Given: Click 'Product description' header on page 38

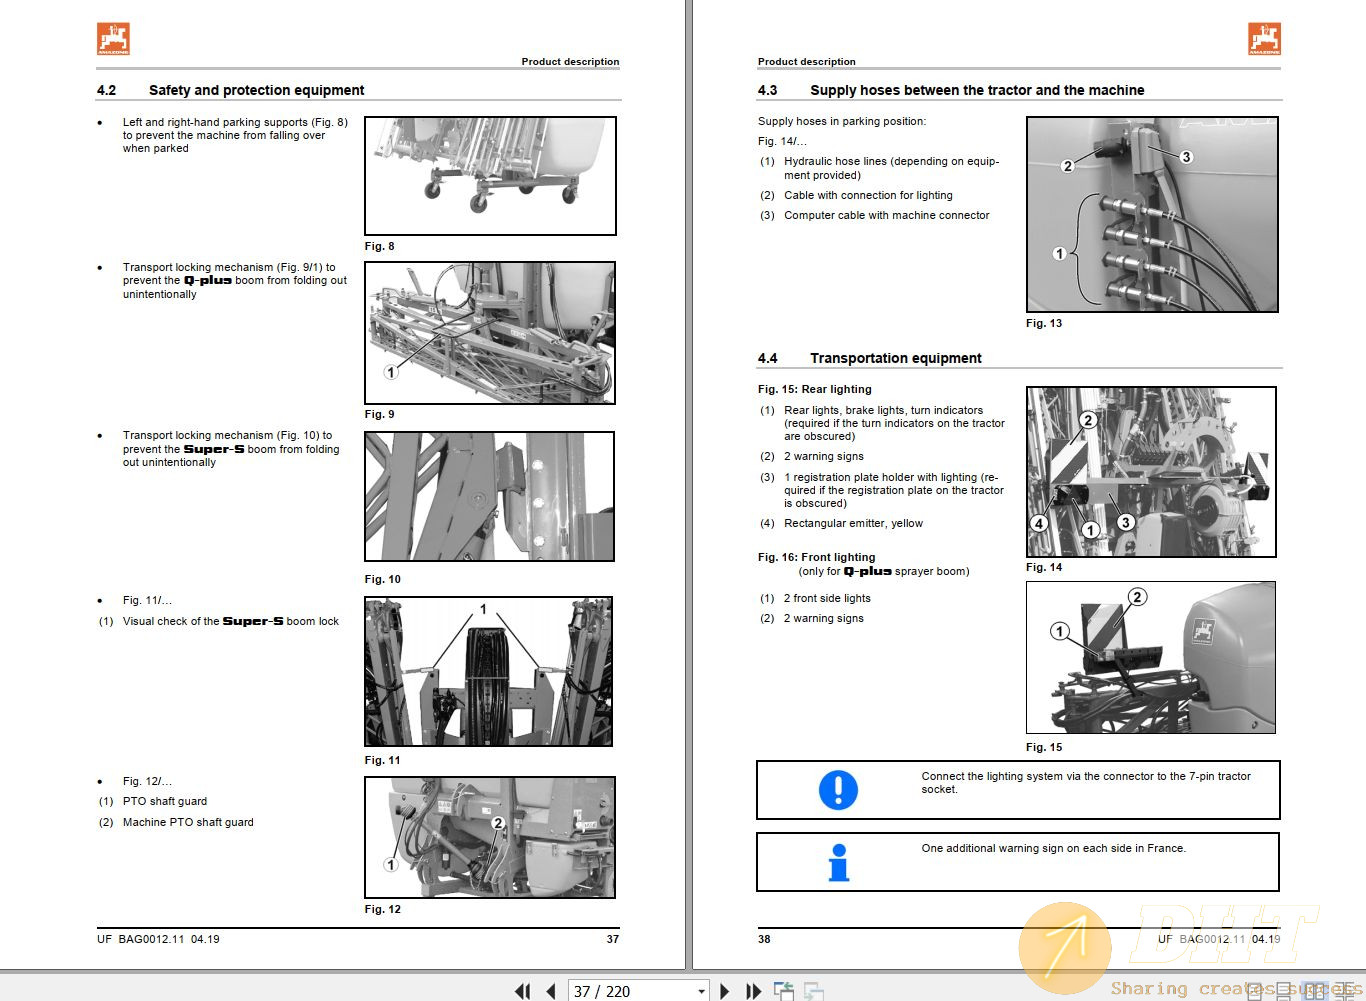Looking at the screenshot, I should pos(807,62).
